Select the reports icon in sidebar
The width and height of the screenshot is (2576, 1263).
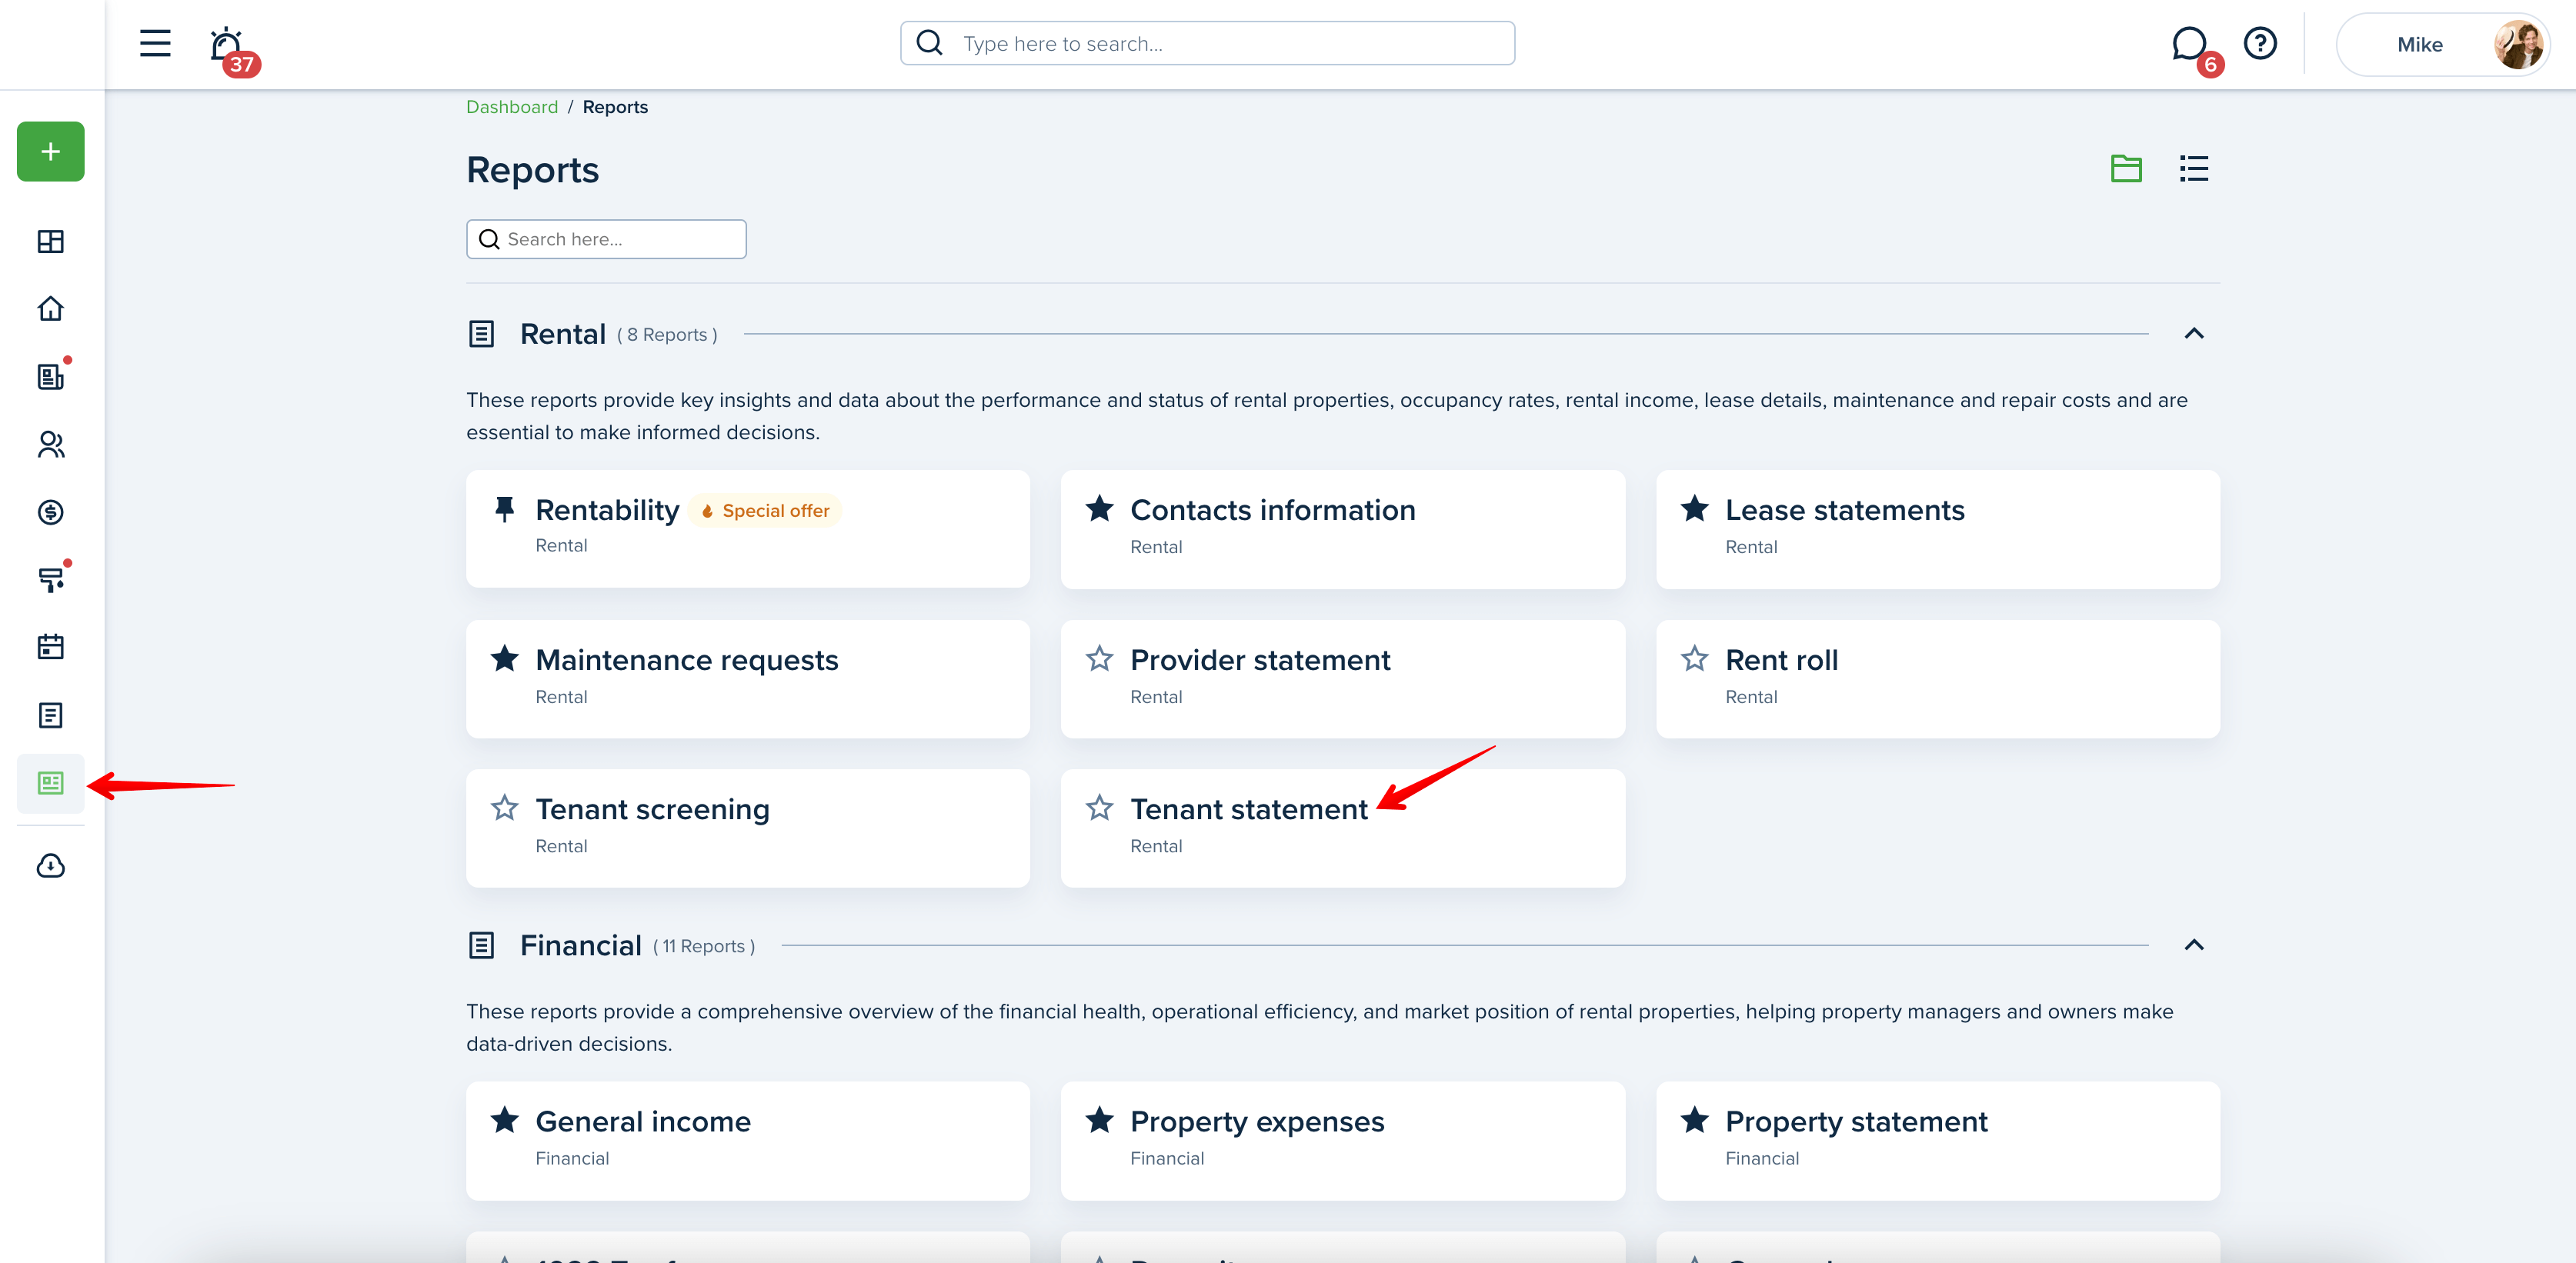(x=51, y=783)
